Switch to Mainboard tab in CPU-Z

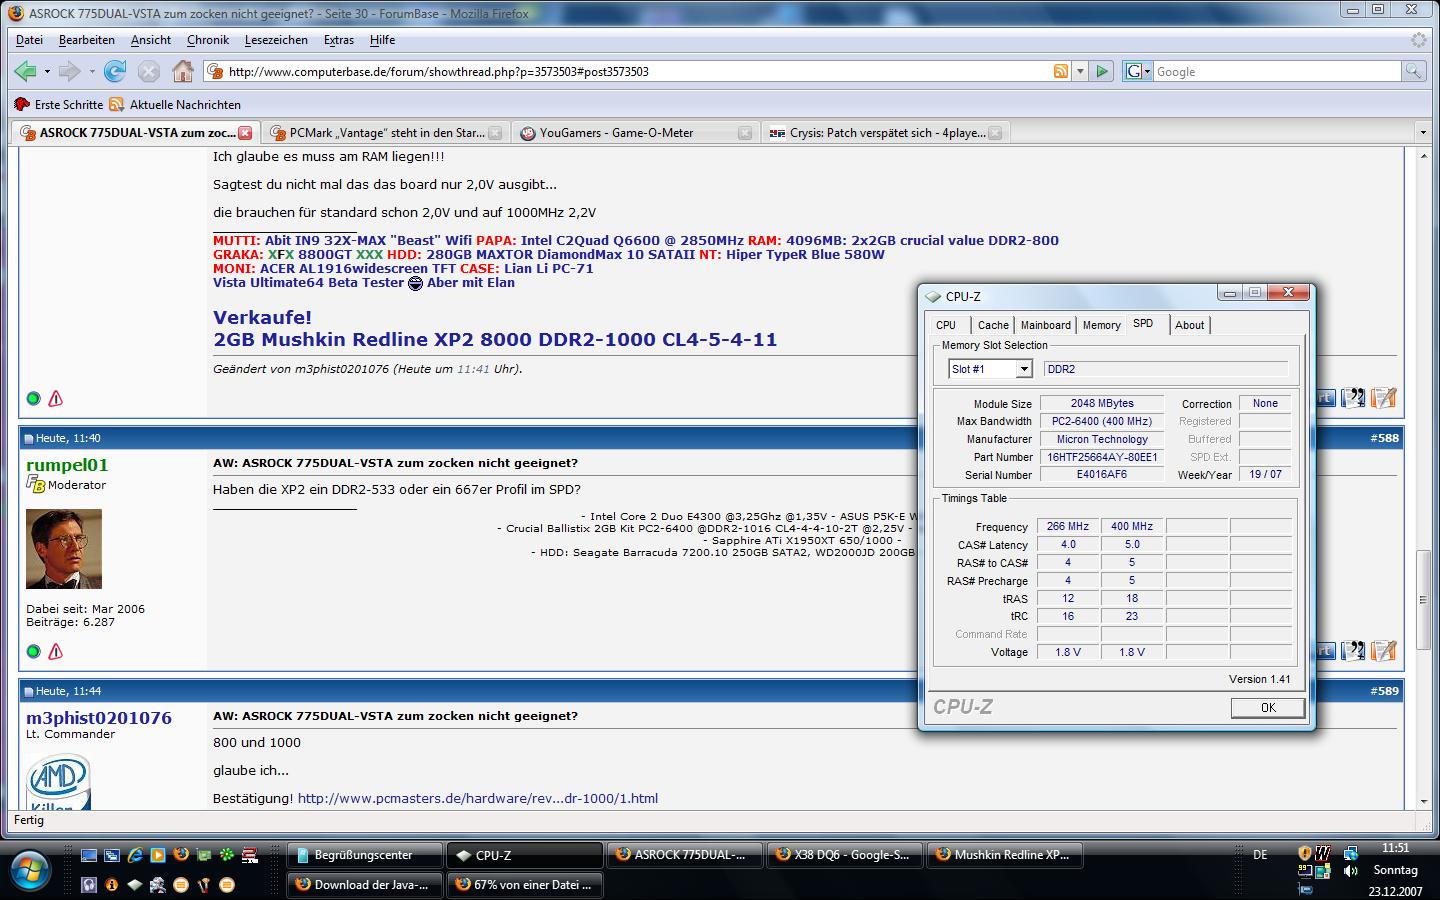click(x=1046, y=325)
